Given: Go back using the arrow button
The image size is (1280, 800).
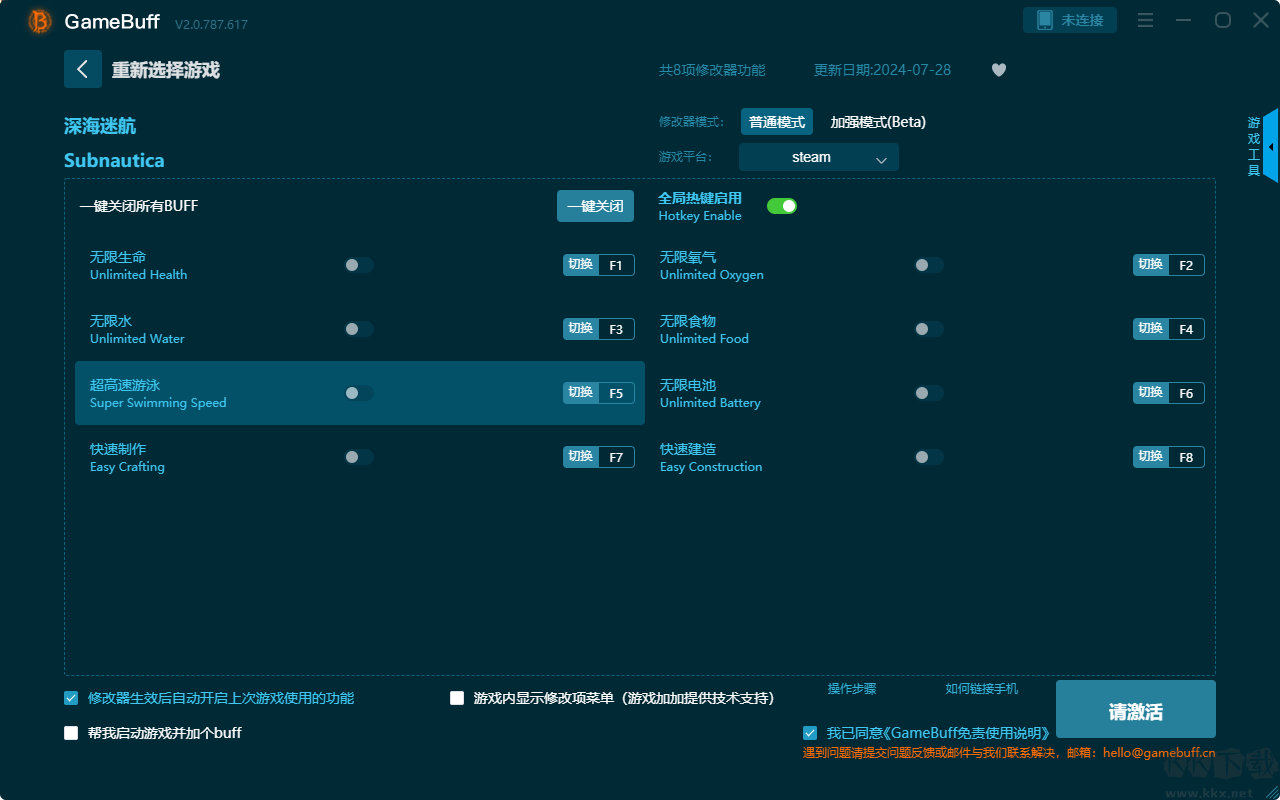Looking at the screenshot, I should click(83, 69).
